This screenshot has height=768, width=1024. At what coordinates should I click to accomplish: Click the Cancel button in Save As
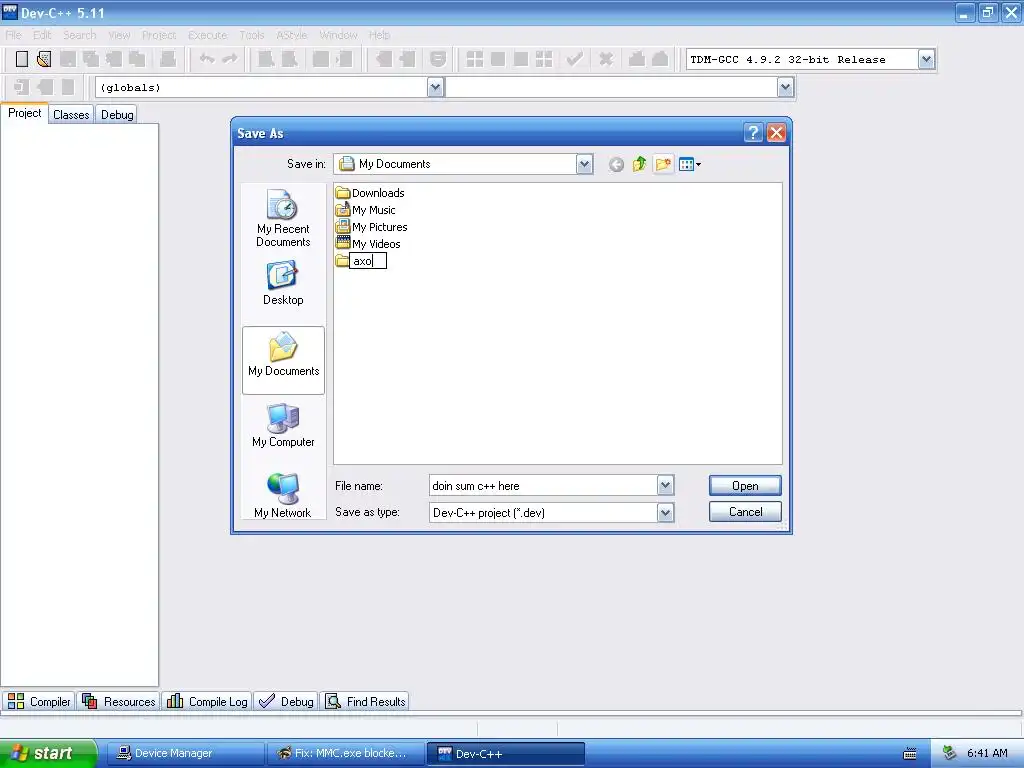point(744,512)
